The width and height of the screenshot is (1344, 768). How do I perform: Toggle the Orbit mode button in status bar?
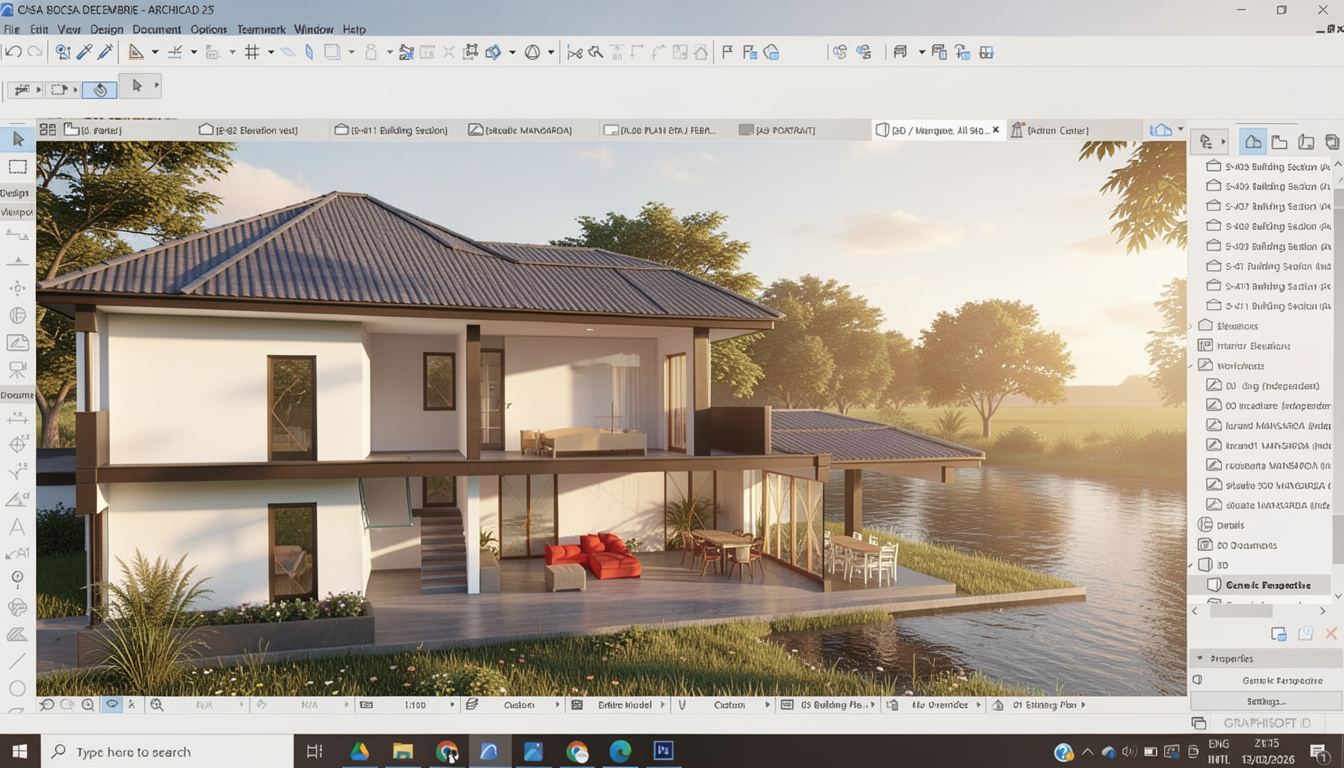point(112,705)
